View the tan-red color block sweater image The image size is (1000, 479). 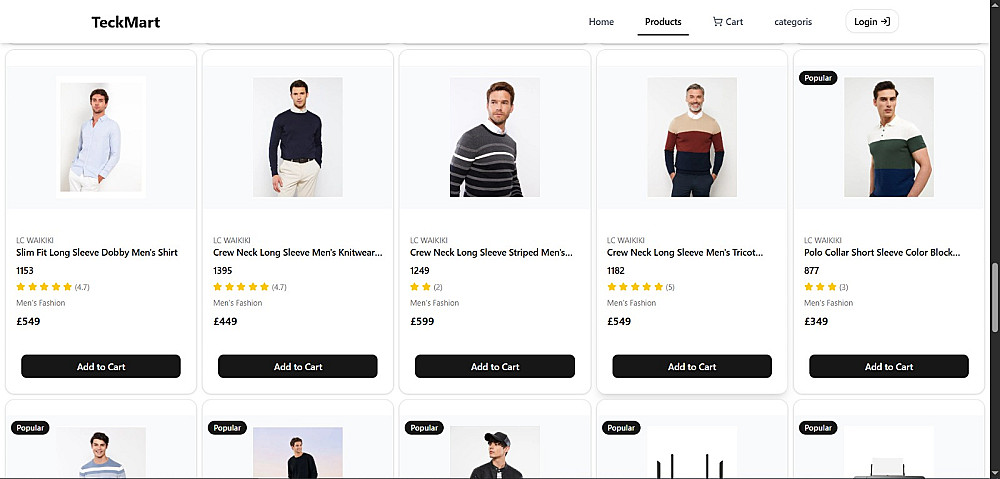[692, 137]
